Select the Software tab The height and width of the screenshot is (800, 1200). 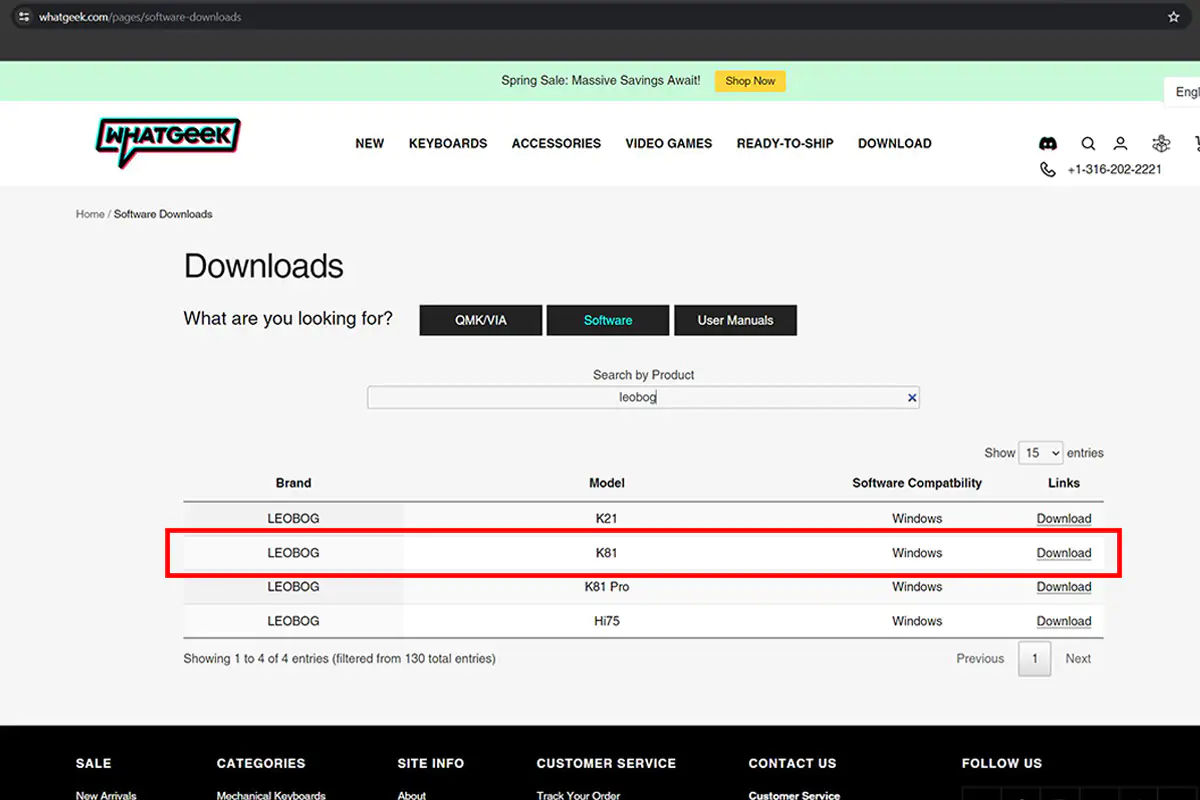[x=608, y=320]
